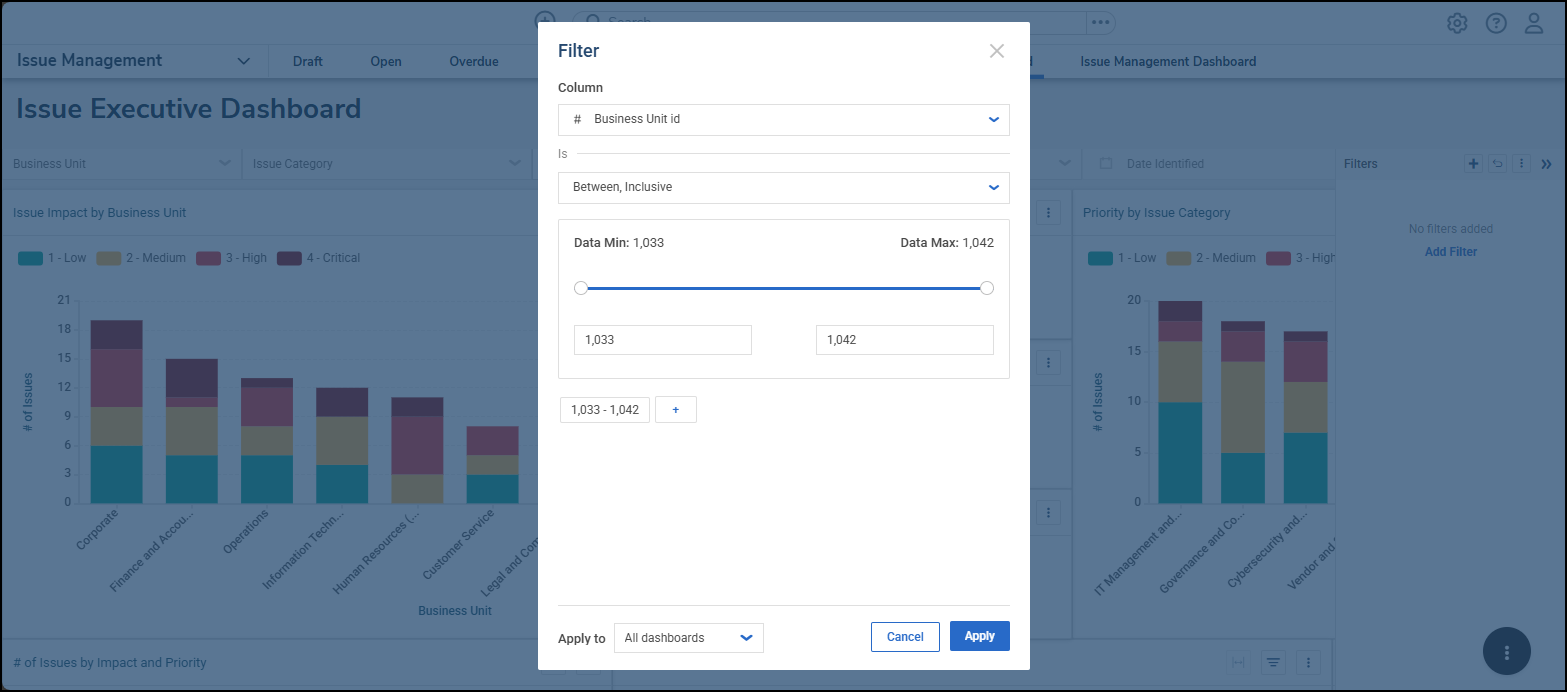1567x692 pixels.
Task: Click the plus icon in the Filters panel
Action: click(x=1473, y=164)
